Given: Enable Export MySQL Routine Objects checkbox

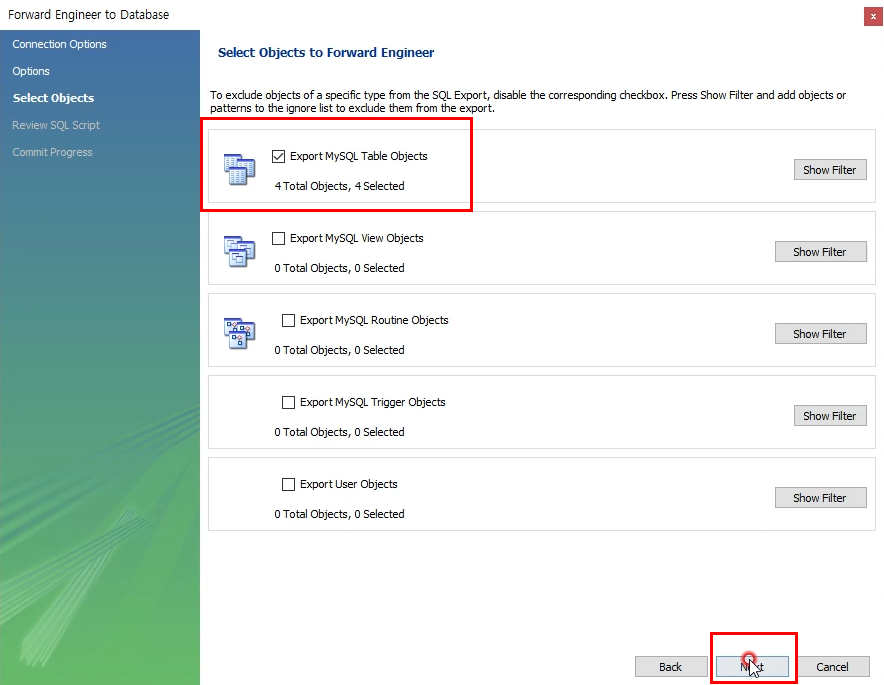Looking at the screenshot, I should [288, 320].
